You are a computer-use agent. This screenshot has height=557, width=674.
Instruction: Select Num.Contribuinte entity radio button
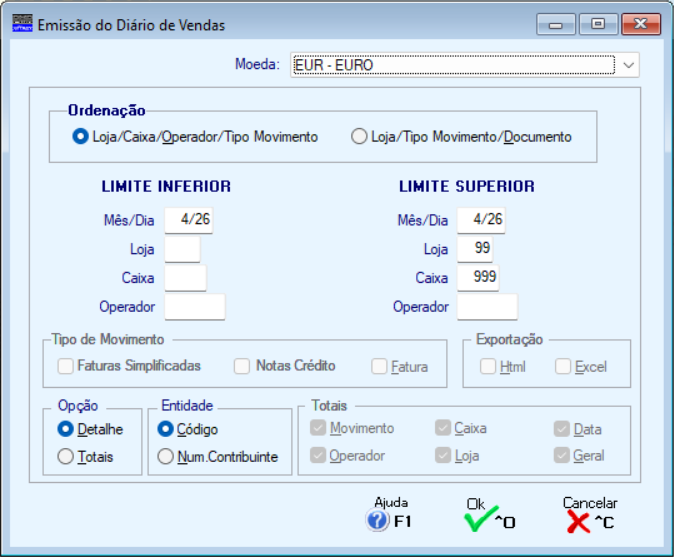[x=166, y=457]
